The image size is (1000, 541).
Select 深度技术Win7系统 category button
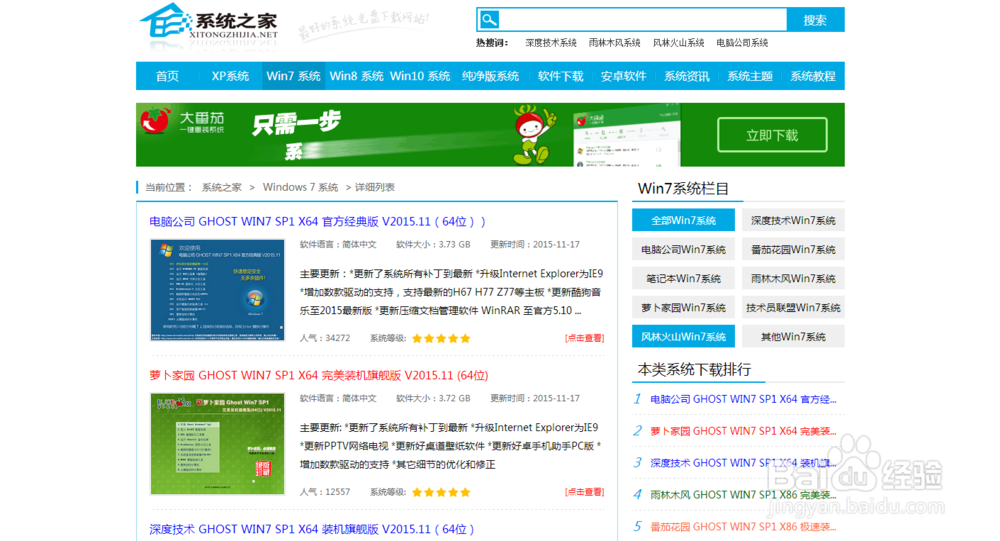point(793,220)
